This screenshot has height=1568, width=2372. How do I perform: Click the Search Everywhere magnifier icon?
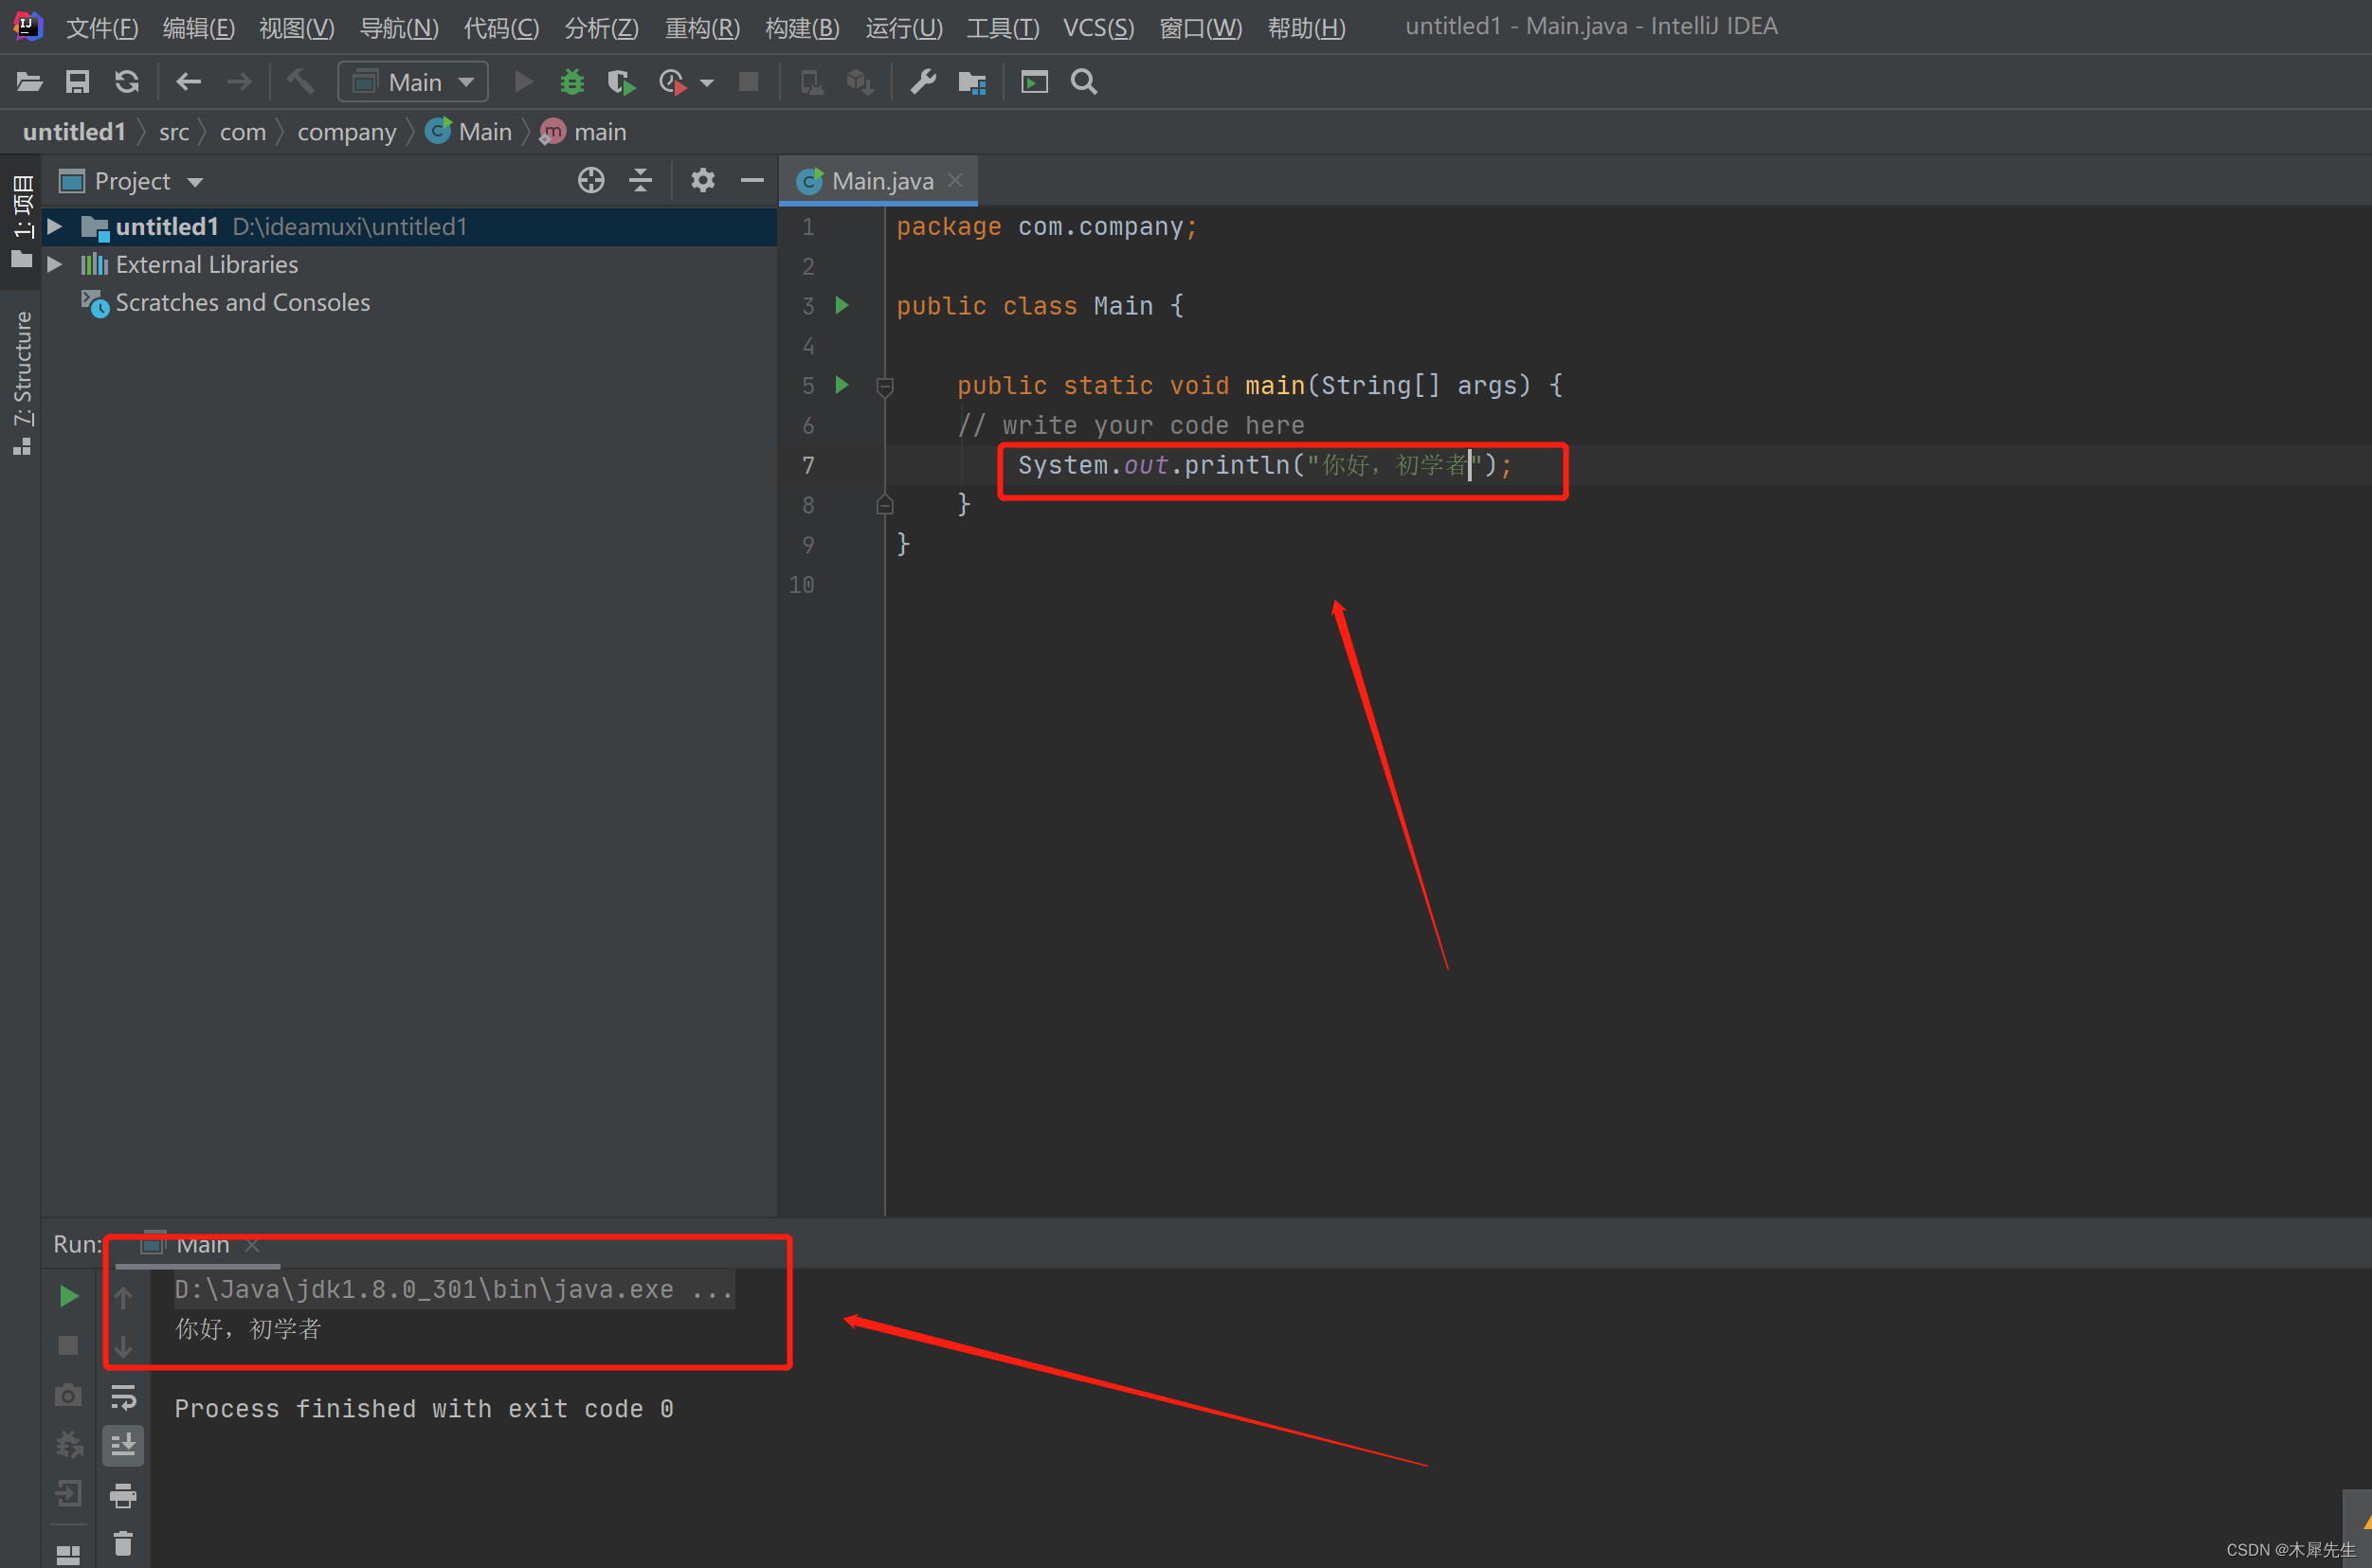click(x=1083, y=82)
